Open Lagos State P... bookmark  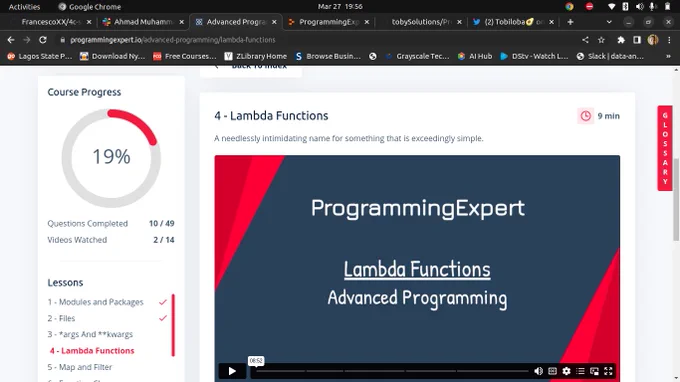[x=39, y=56]
